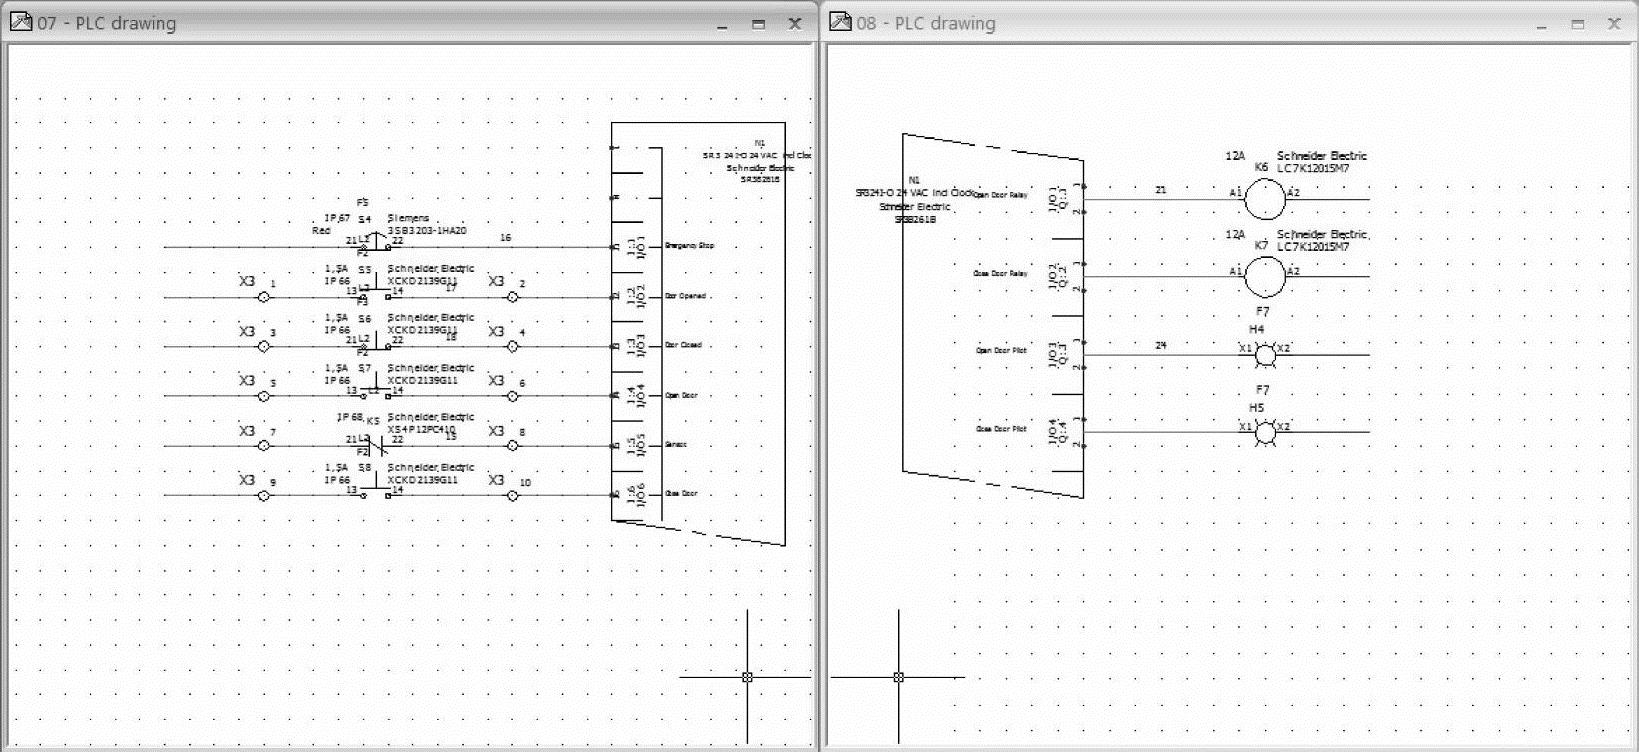Click the 'Close Door Relay' output label
1639x752 pixels.
click(1000, 273)
